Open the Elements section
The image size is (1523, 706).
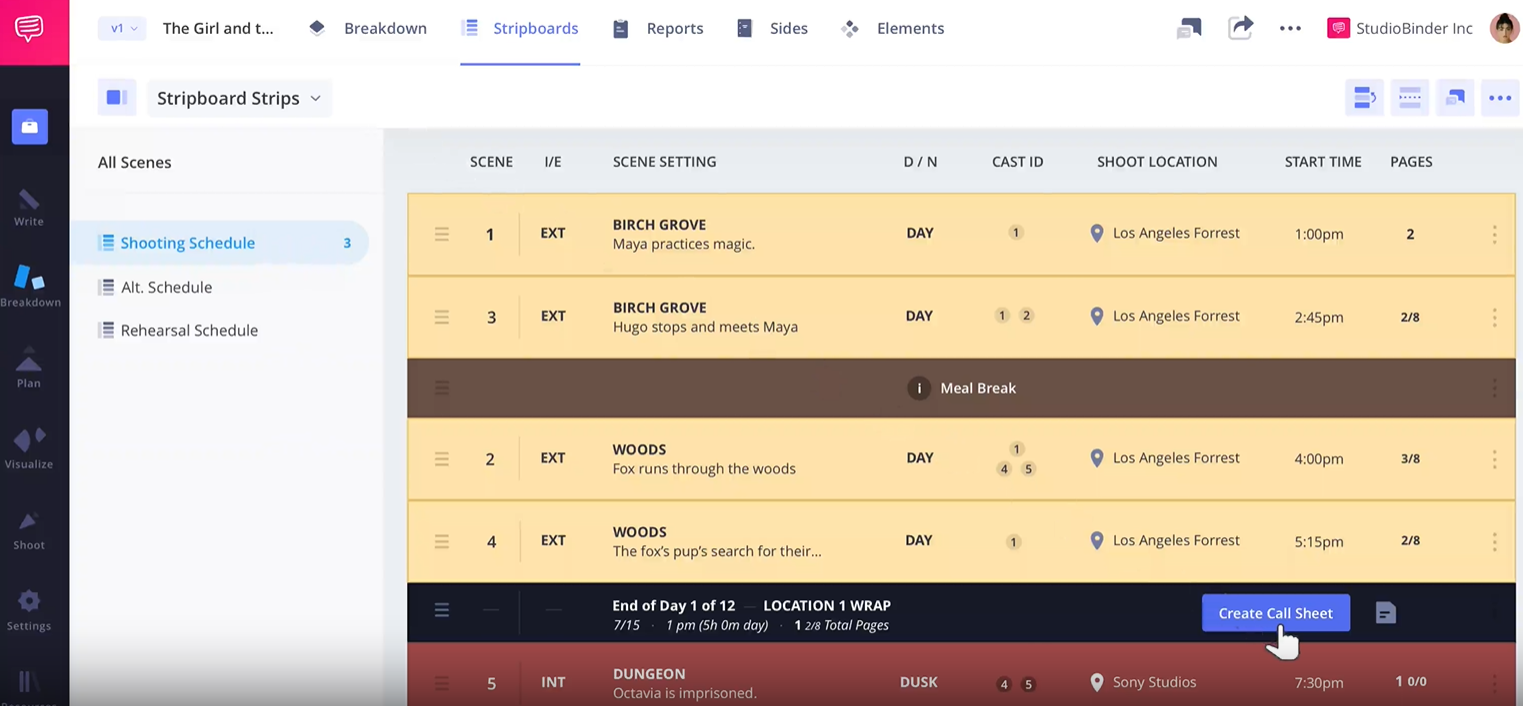tap(849, 28)
